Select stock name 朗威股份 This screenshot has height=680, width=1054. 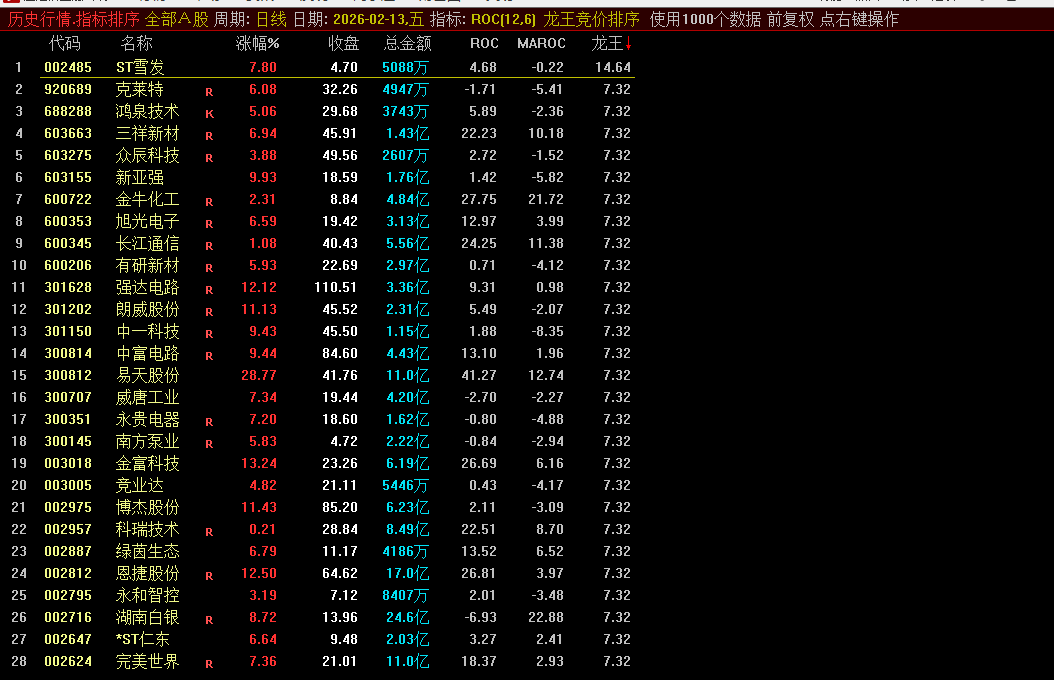pos(147,309)
